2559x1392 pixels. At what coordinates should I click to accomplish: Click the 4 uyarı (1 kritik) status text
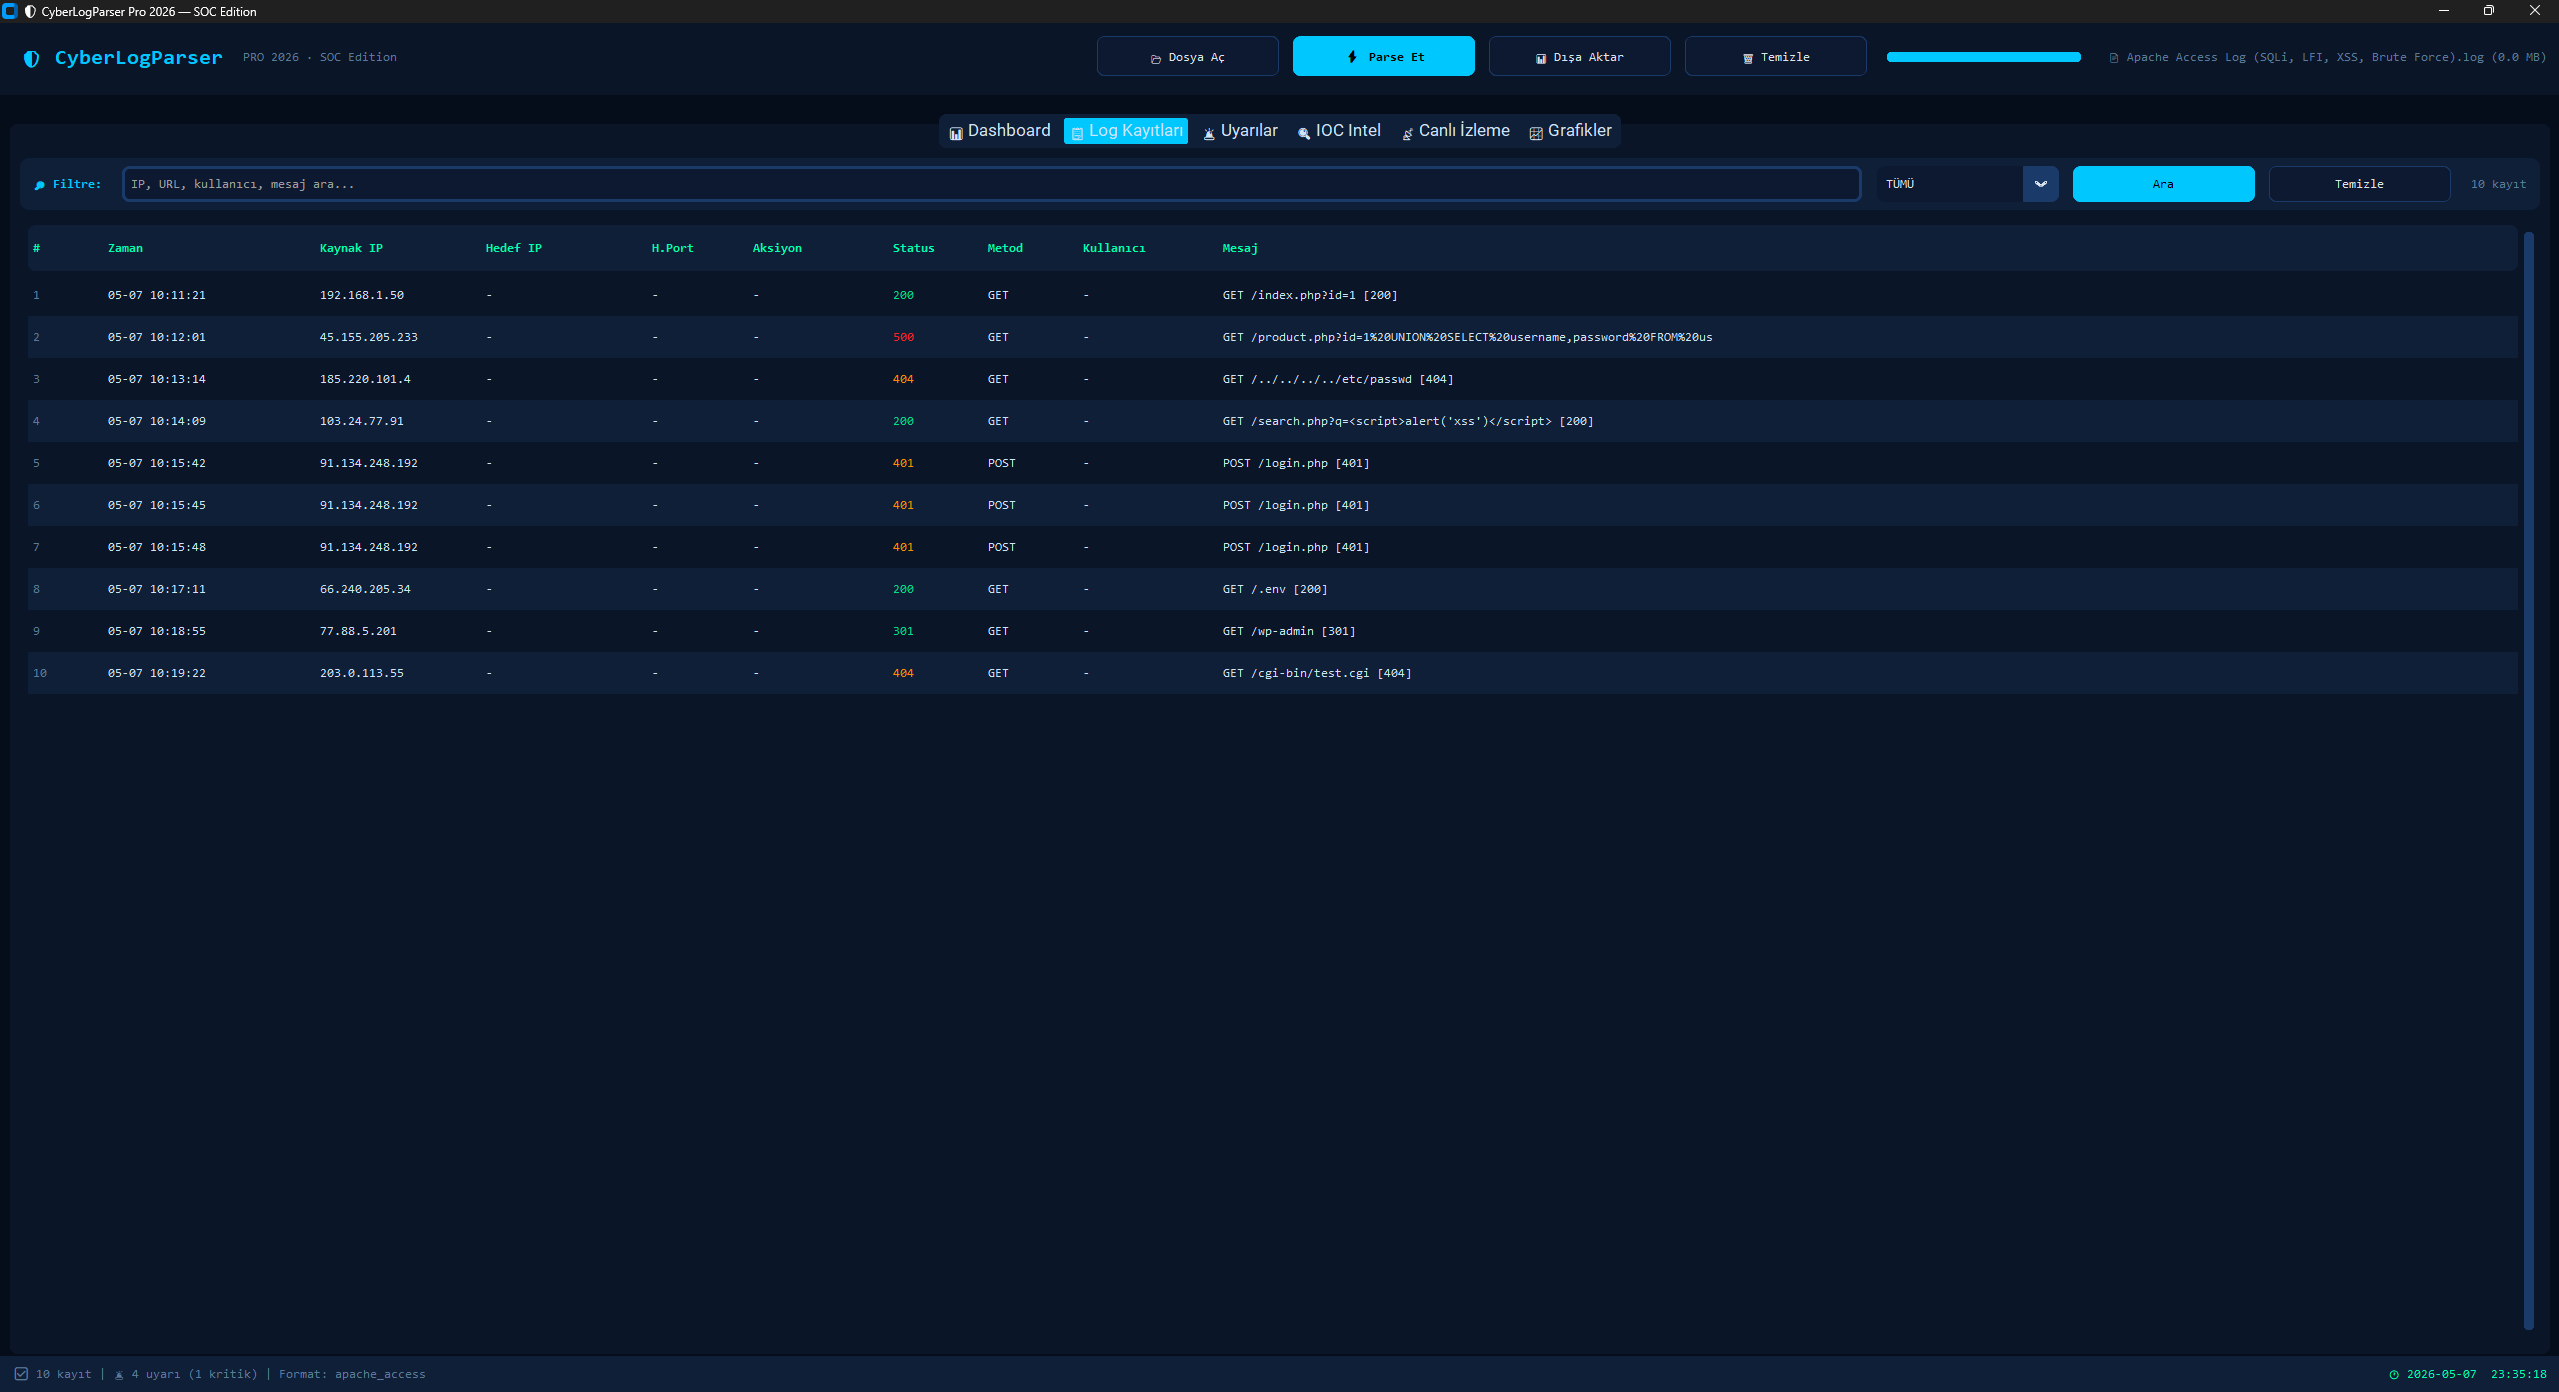(194, 1374)
